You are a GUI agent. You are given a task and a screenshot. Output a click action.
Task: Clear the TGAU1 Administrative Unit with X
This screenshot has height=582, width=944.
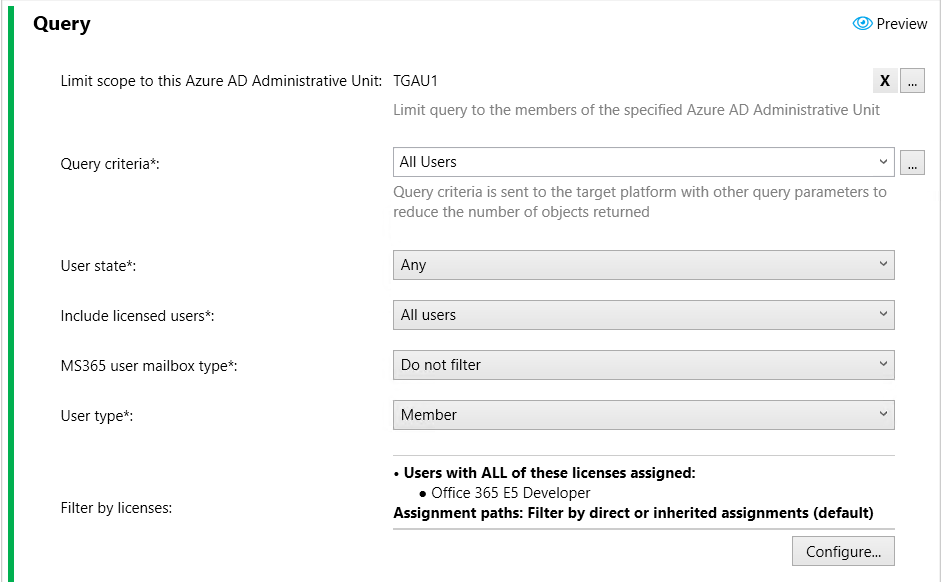click(885, 81)
